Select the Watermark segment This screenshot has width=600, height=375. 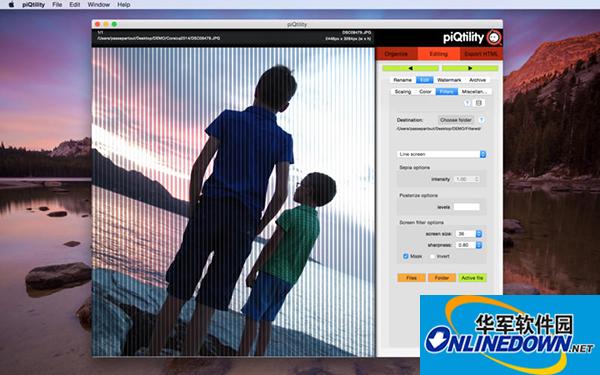pyautogui.click(x=449, y=80)
